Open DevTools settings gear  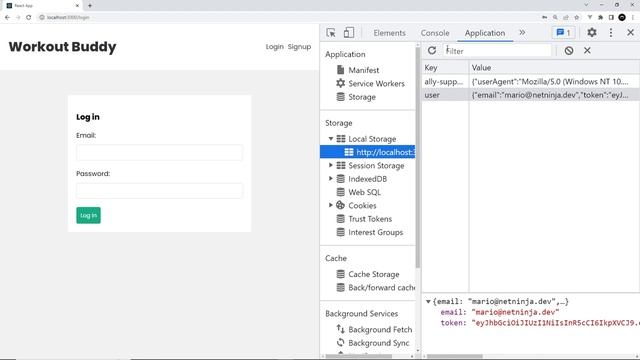pyautogui.click(x=592, y=33)
